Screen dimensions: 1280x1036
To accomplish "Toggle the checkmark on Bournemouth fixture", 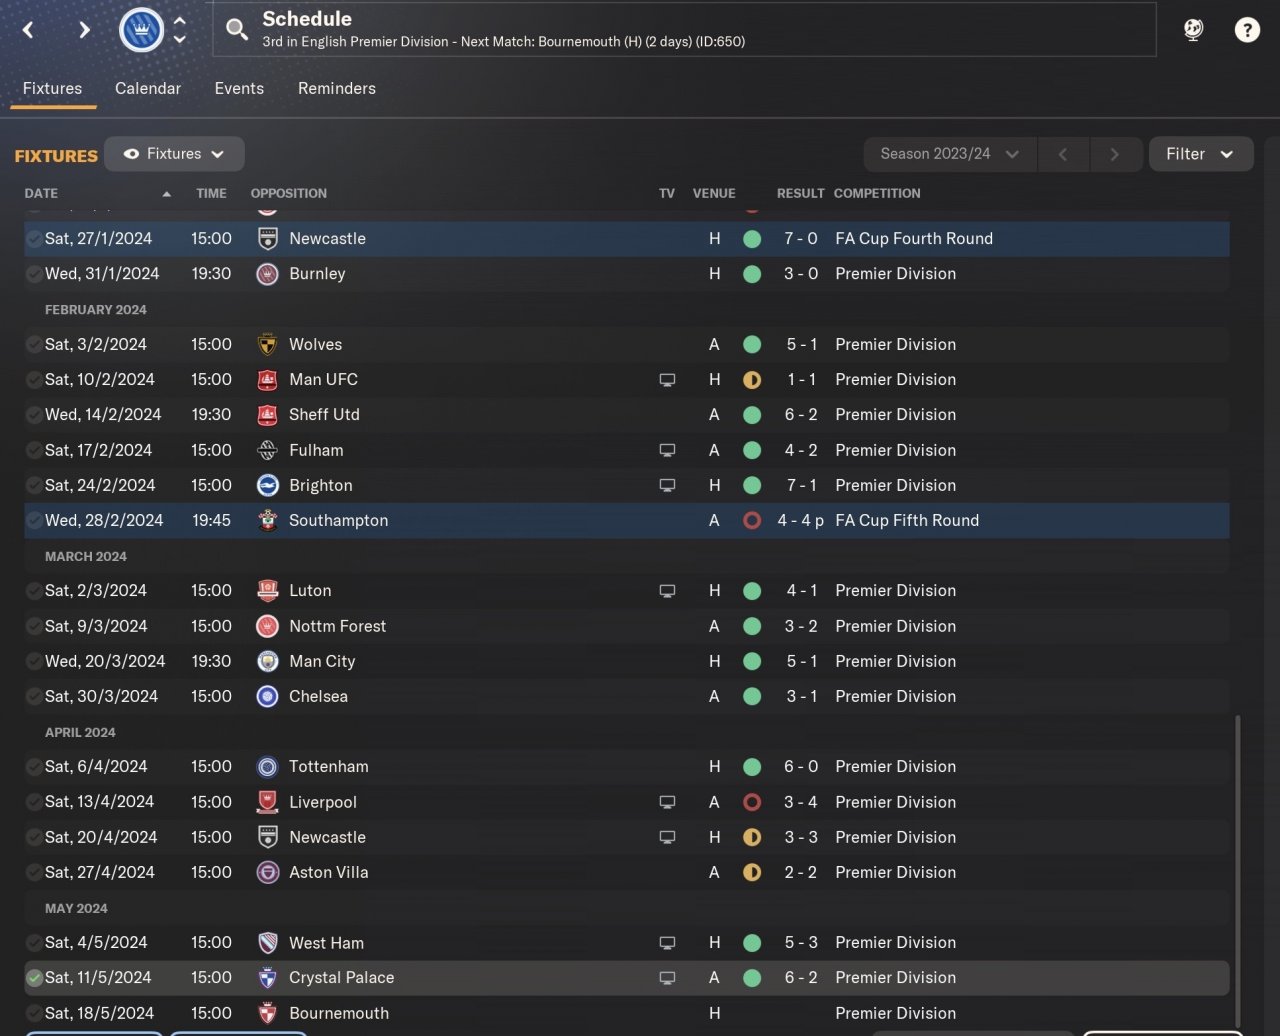I will 34,1013.
